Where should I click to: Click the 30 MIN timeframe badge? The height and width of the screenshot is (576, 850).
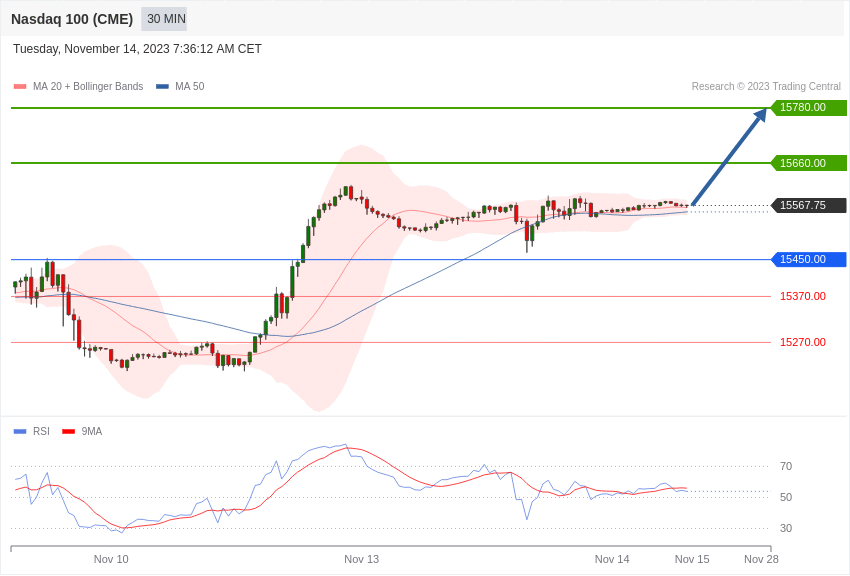[164, 19]
